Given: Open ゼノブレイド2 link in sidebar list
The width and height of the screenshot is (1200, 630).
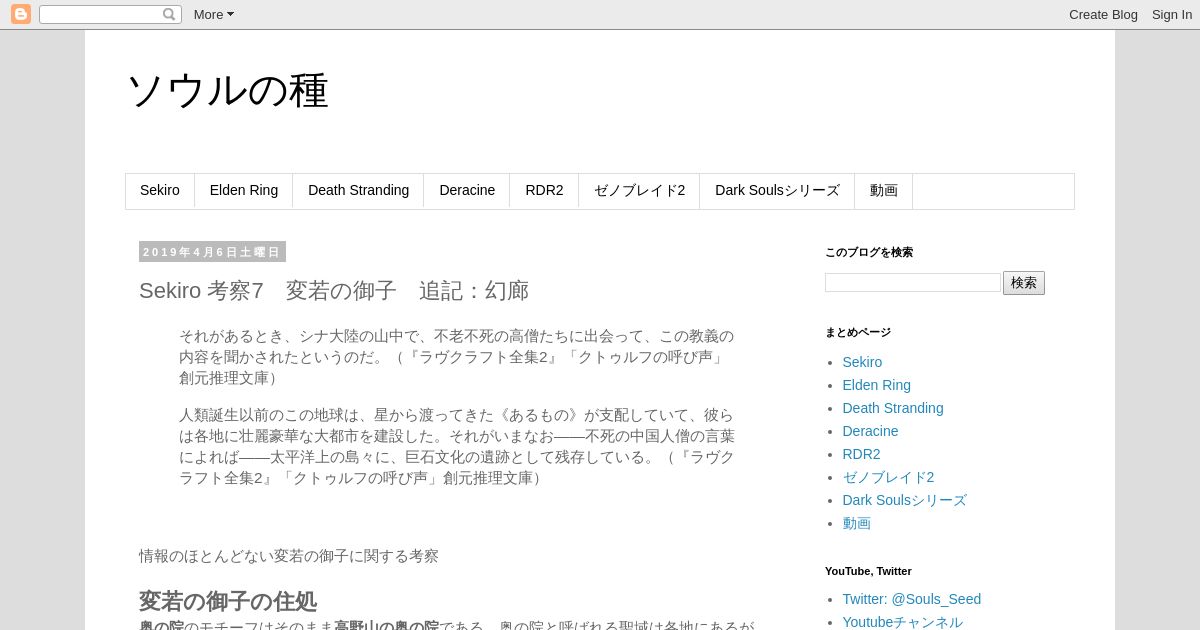Looking at the screenshot, I should [x=888, y=477].
